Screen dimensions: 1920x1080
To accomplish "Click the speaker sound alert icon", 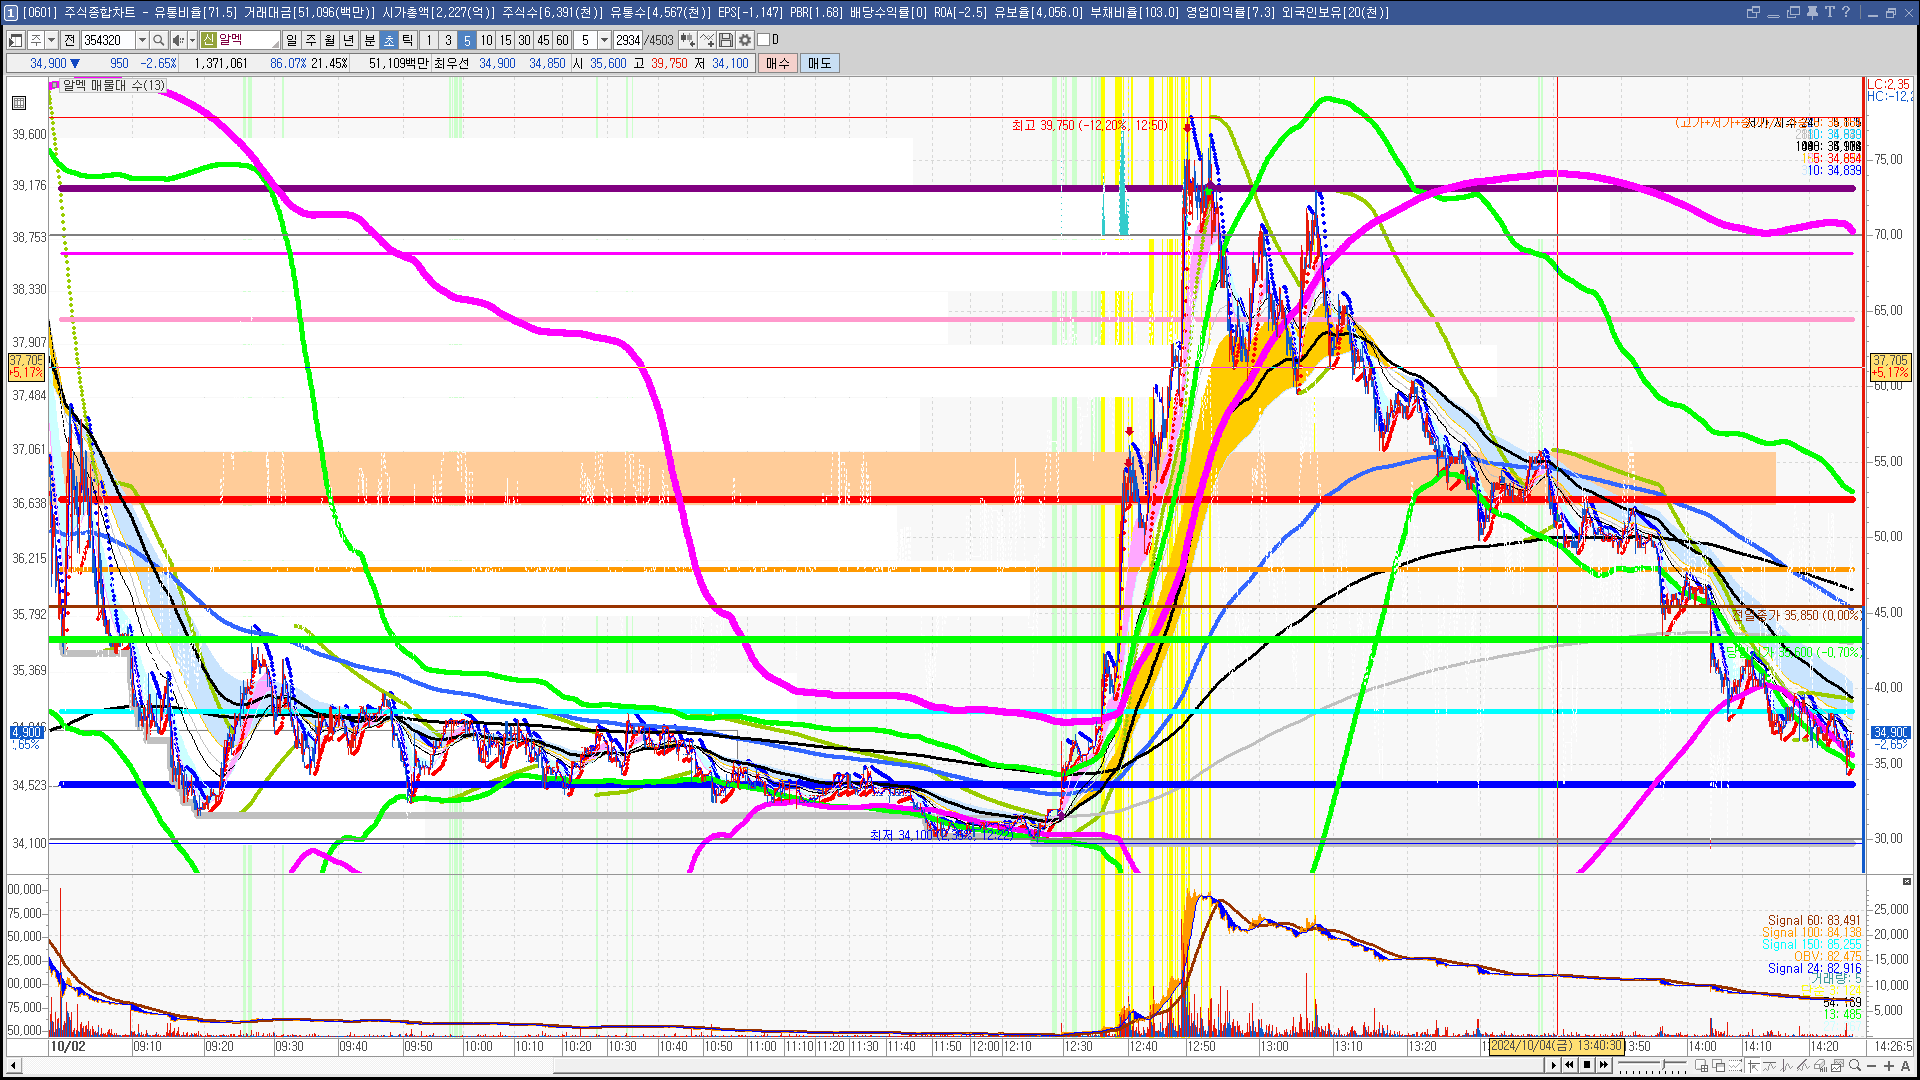I will point(177,40).
